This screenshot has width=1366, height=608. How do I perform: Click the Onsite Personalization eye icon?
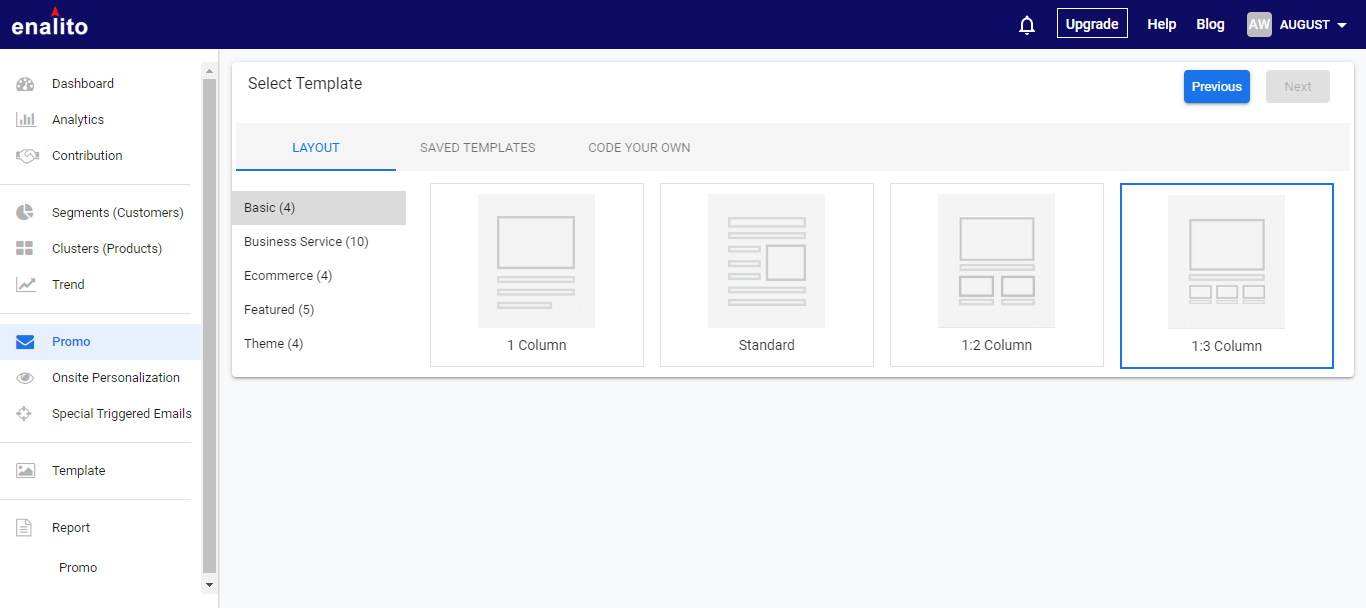tap(26, 378)
